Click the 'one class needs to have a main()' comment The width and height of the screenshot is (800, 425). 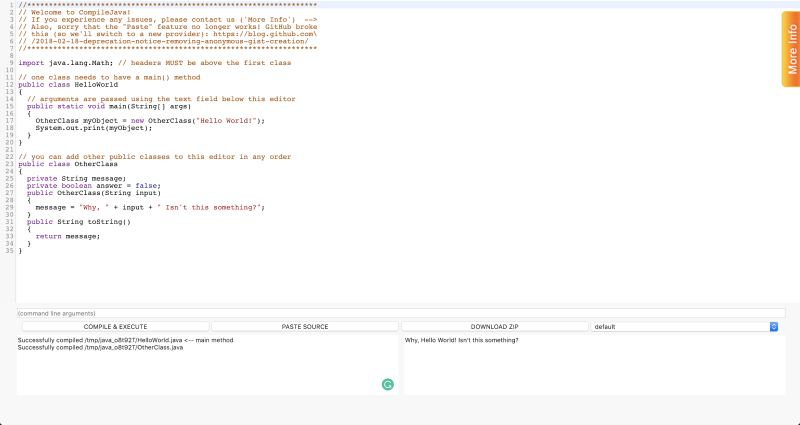coord(109,78)
